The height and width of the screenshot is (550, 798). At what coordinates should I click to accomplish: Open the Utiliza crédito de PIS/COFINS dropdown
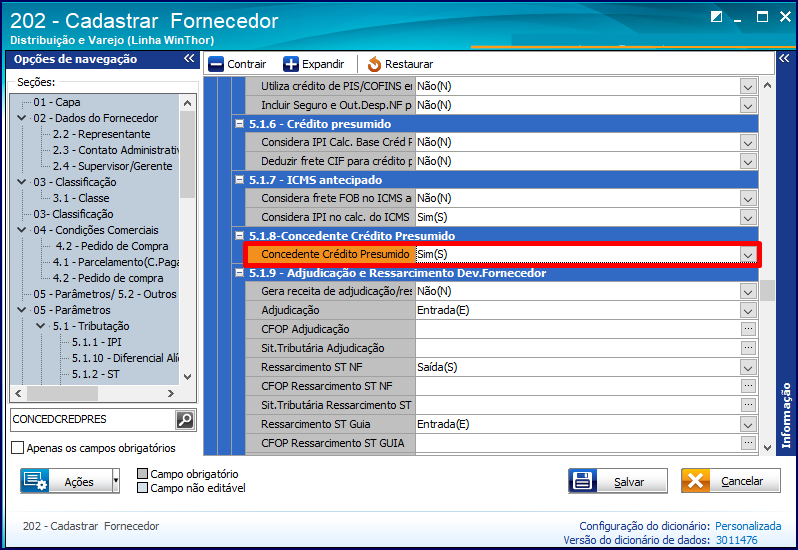click(x=748, y=87)
